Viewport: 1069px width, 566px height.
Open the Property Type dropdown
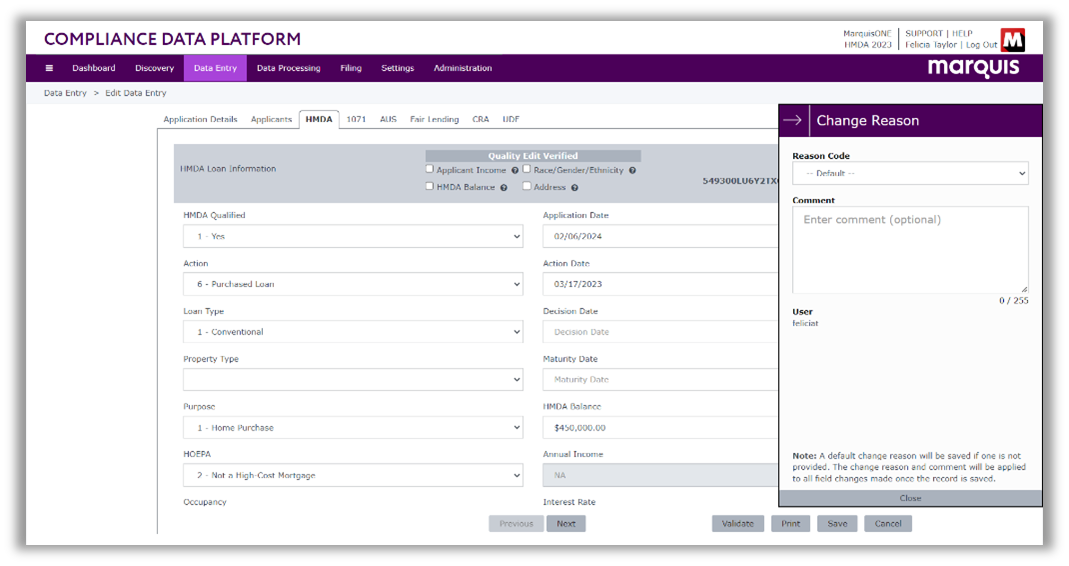point(353,380)
